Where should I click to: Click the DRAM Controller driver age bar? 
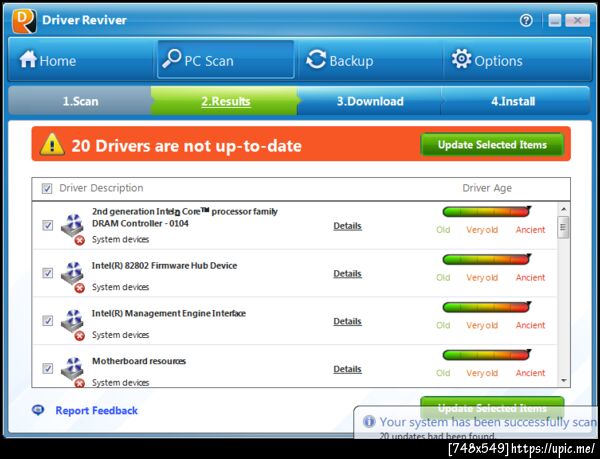(x=486, y=212)
